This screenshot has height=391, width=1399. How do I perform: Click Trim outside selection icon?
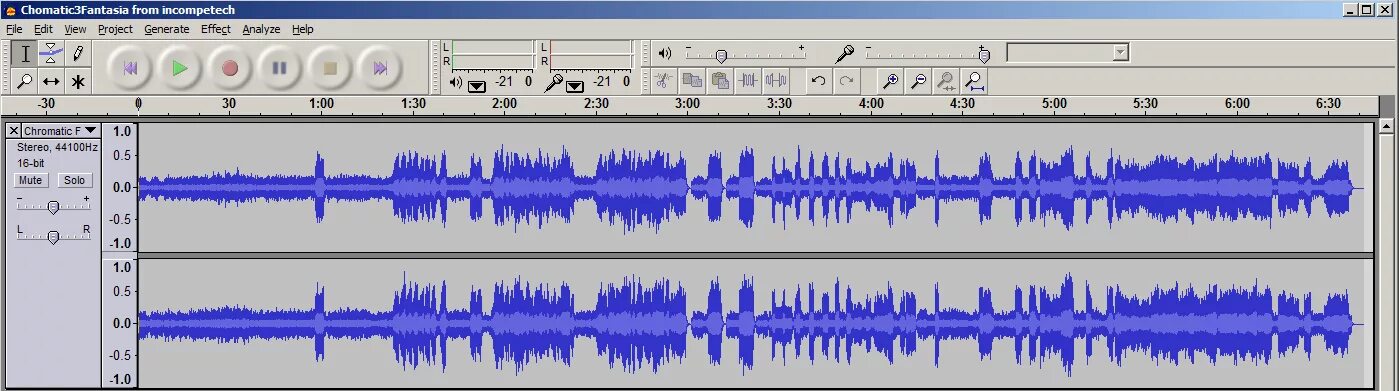[747, 81]
